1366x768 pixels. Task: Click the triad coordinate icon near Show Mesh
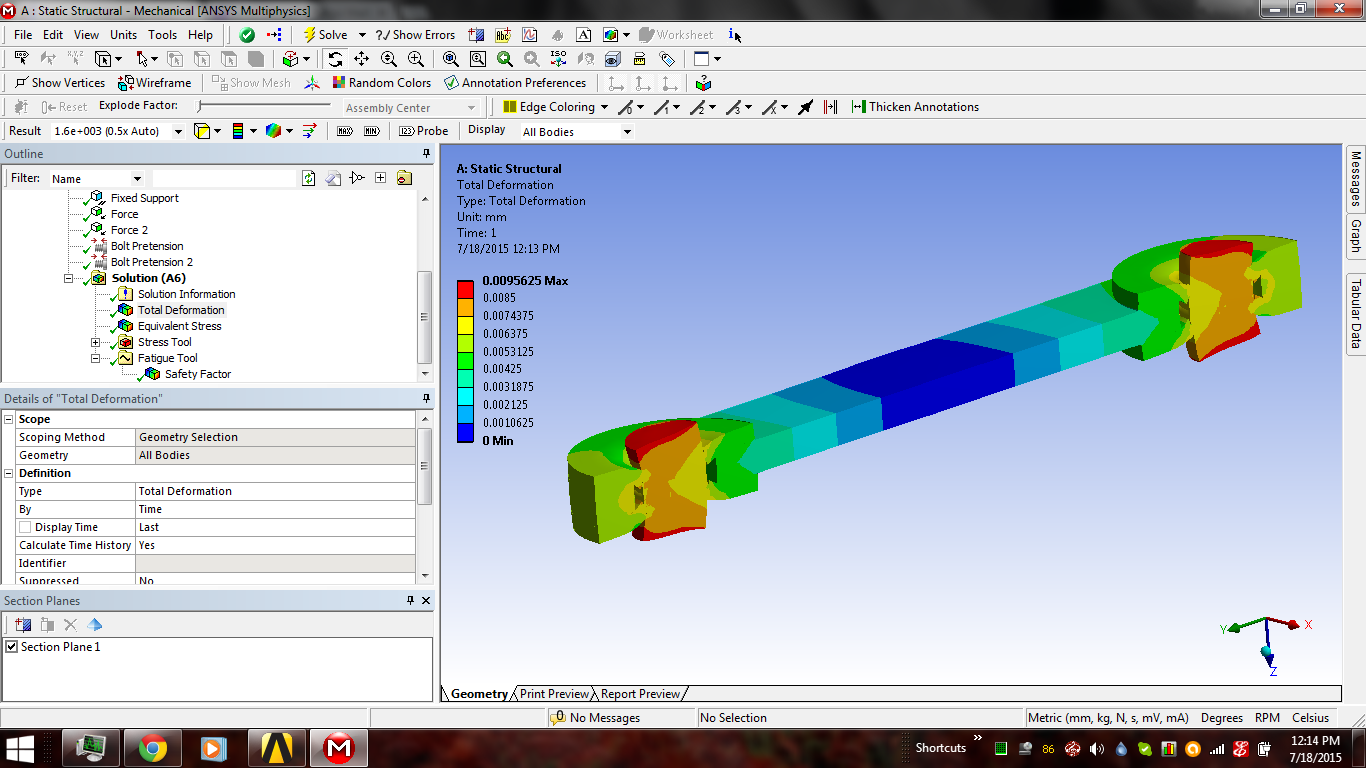pos(313,83)
